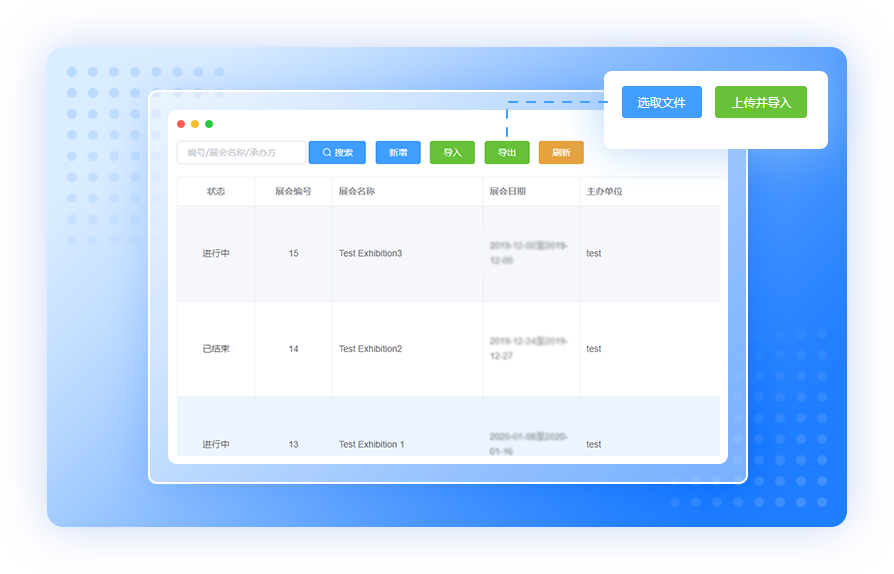Click the 状态 column header
The height and width of the screenshot is (574, 894).
coord(216,191)
